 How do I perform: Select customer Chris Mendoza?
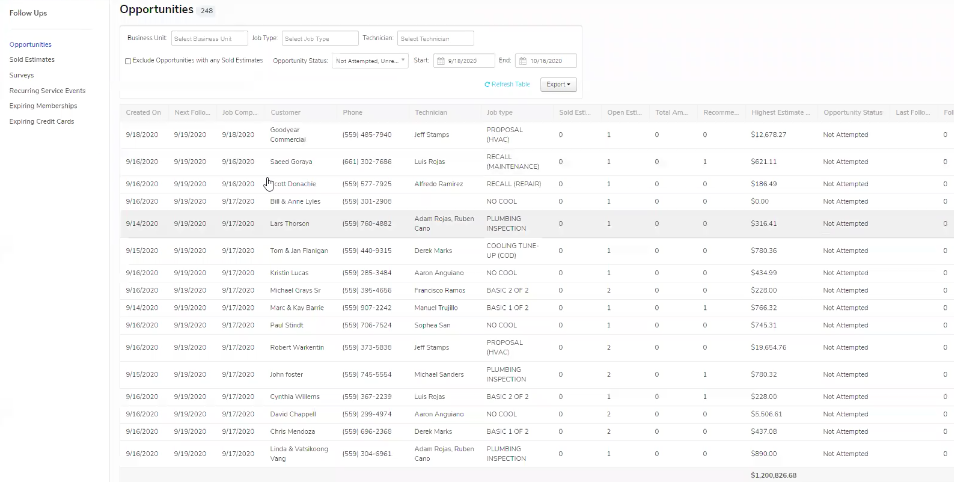click(x=292, y=431)
